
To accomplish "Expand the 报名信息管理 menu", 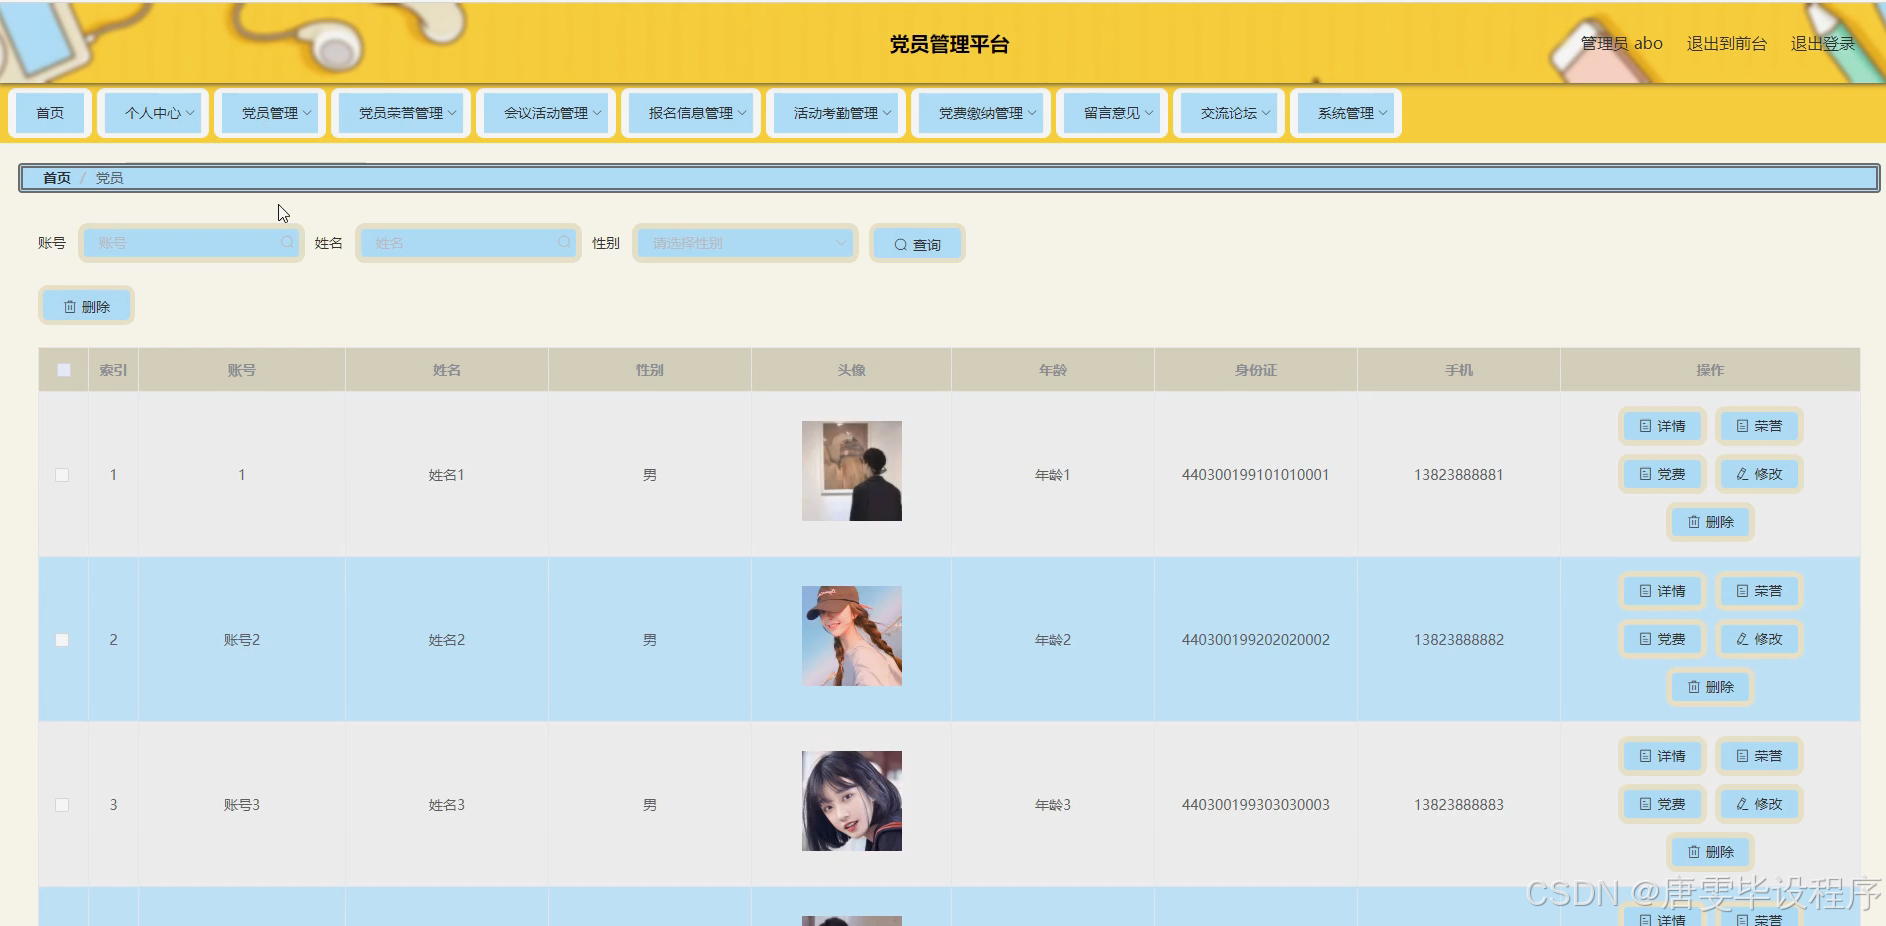I will point(691,113).
